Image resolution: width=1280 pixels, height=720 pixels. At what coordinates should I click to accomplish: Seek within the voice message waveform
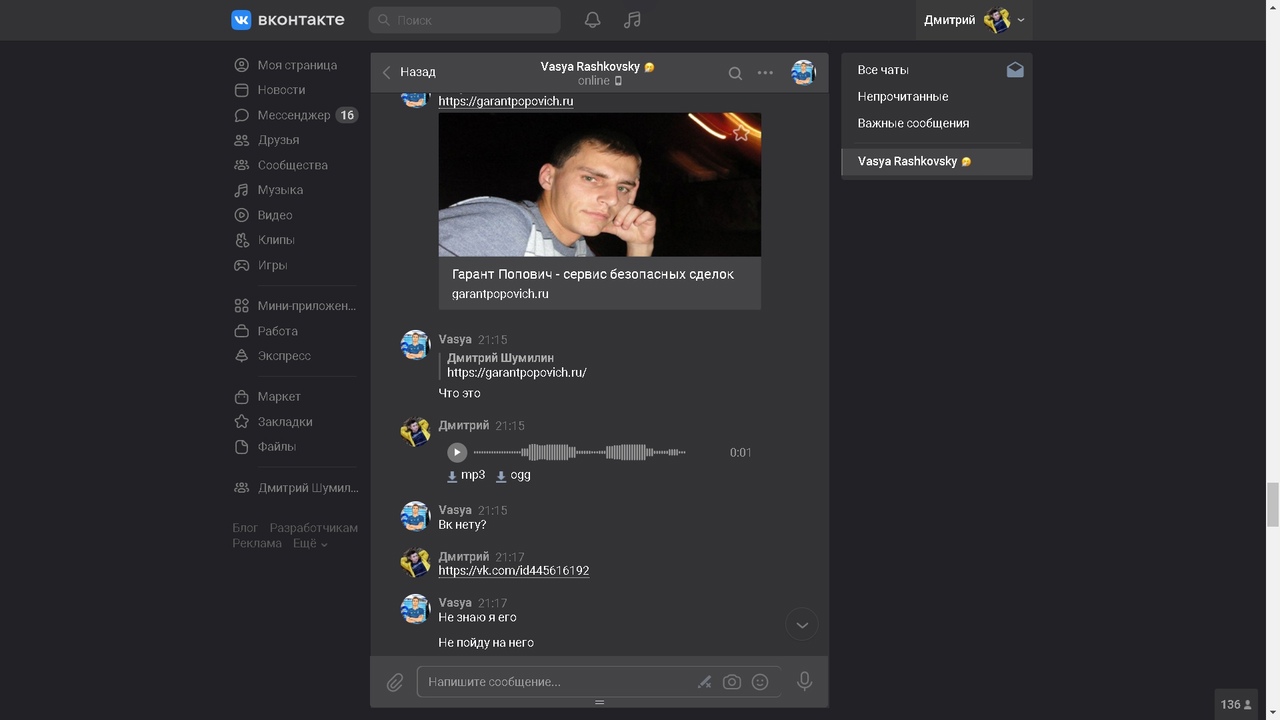(580, 452)
